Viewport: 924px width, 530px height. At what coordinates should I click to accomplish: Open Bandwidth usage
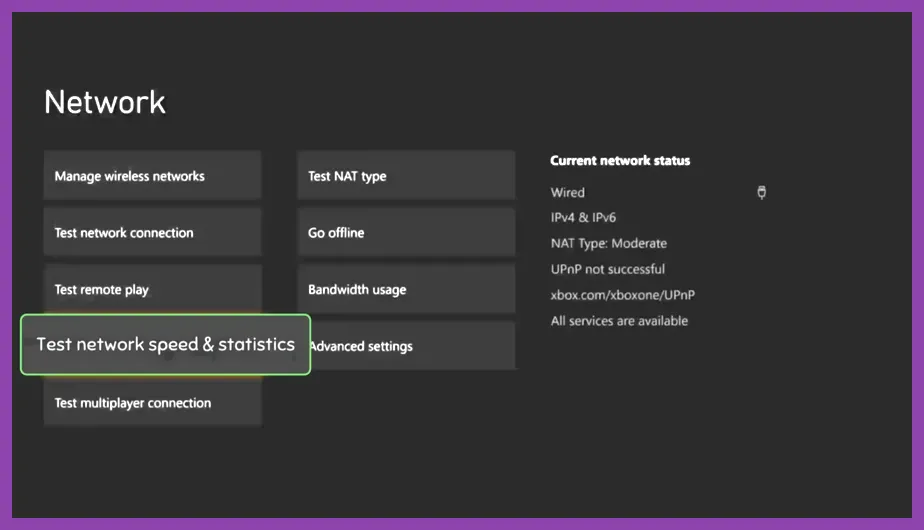pyautogui.click(x=406, y=289)
